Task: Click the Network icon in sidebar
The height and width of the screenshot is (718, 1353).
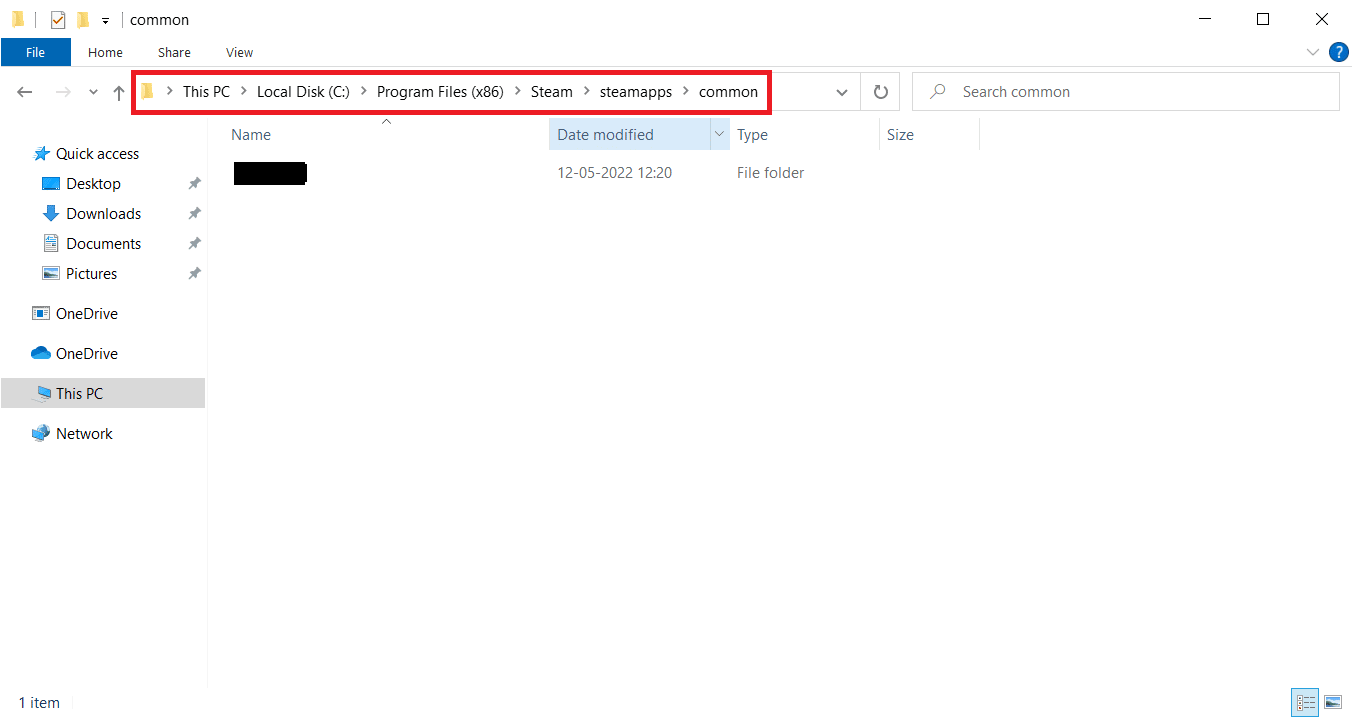Action: click(41, 434)
